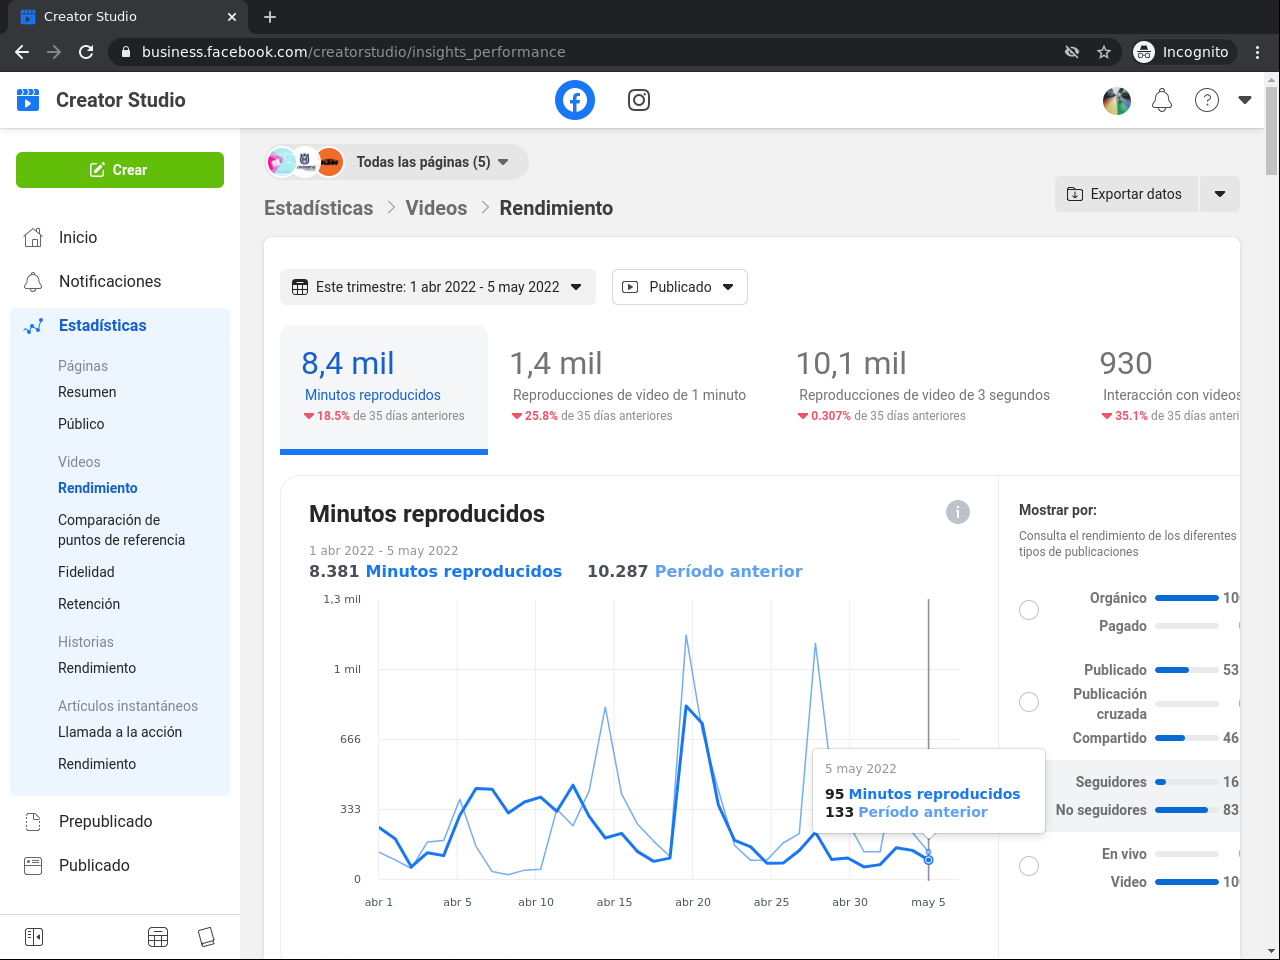Viewport: 1280px width, 960px height.
Task: Bookmark this page with the star icon
Action: (1104, 52)
